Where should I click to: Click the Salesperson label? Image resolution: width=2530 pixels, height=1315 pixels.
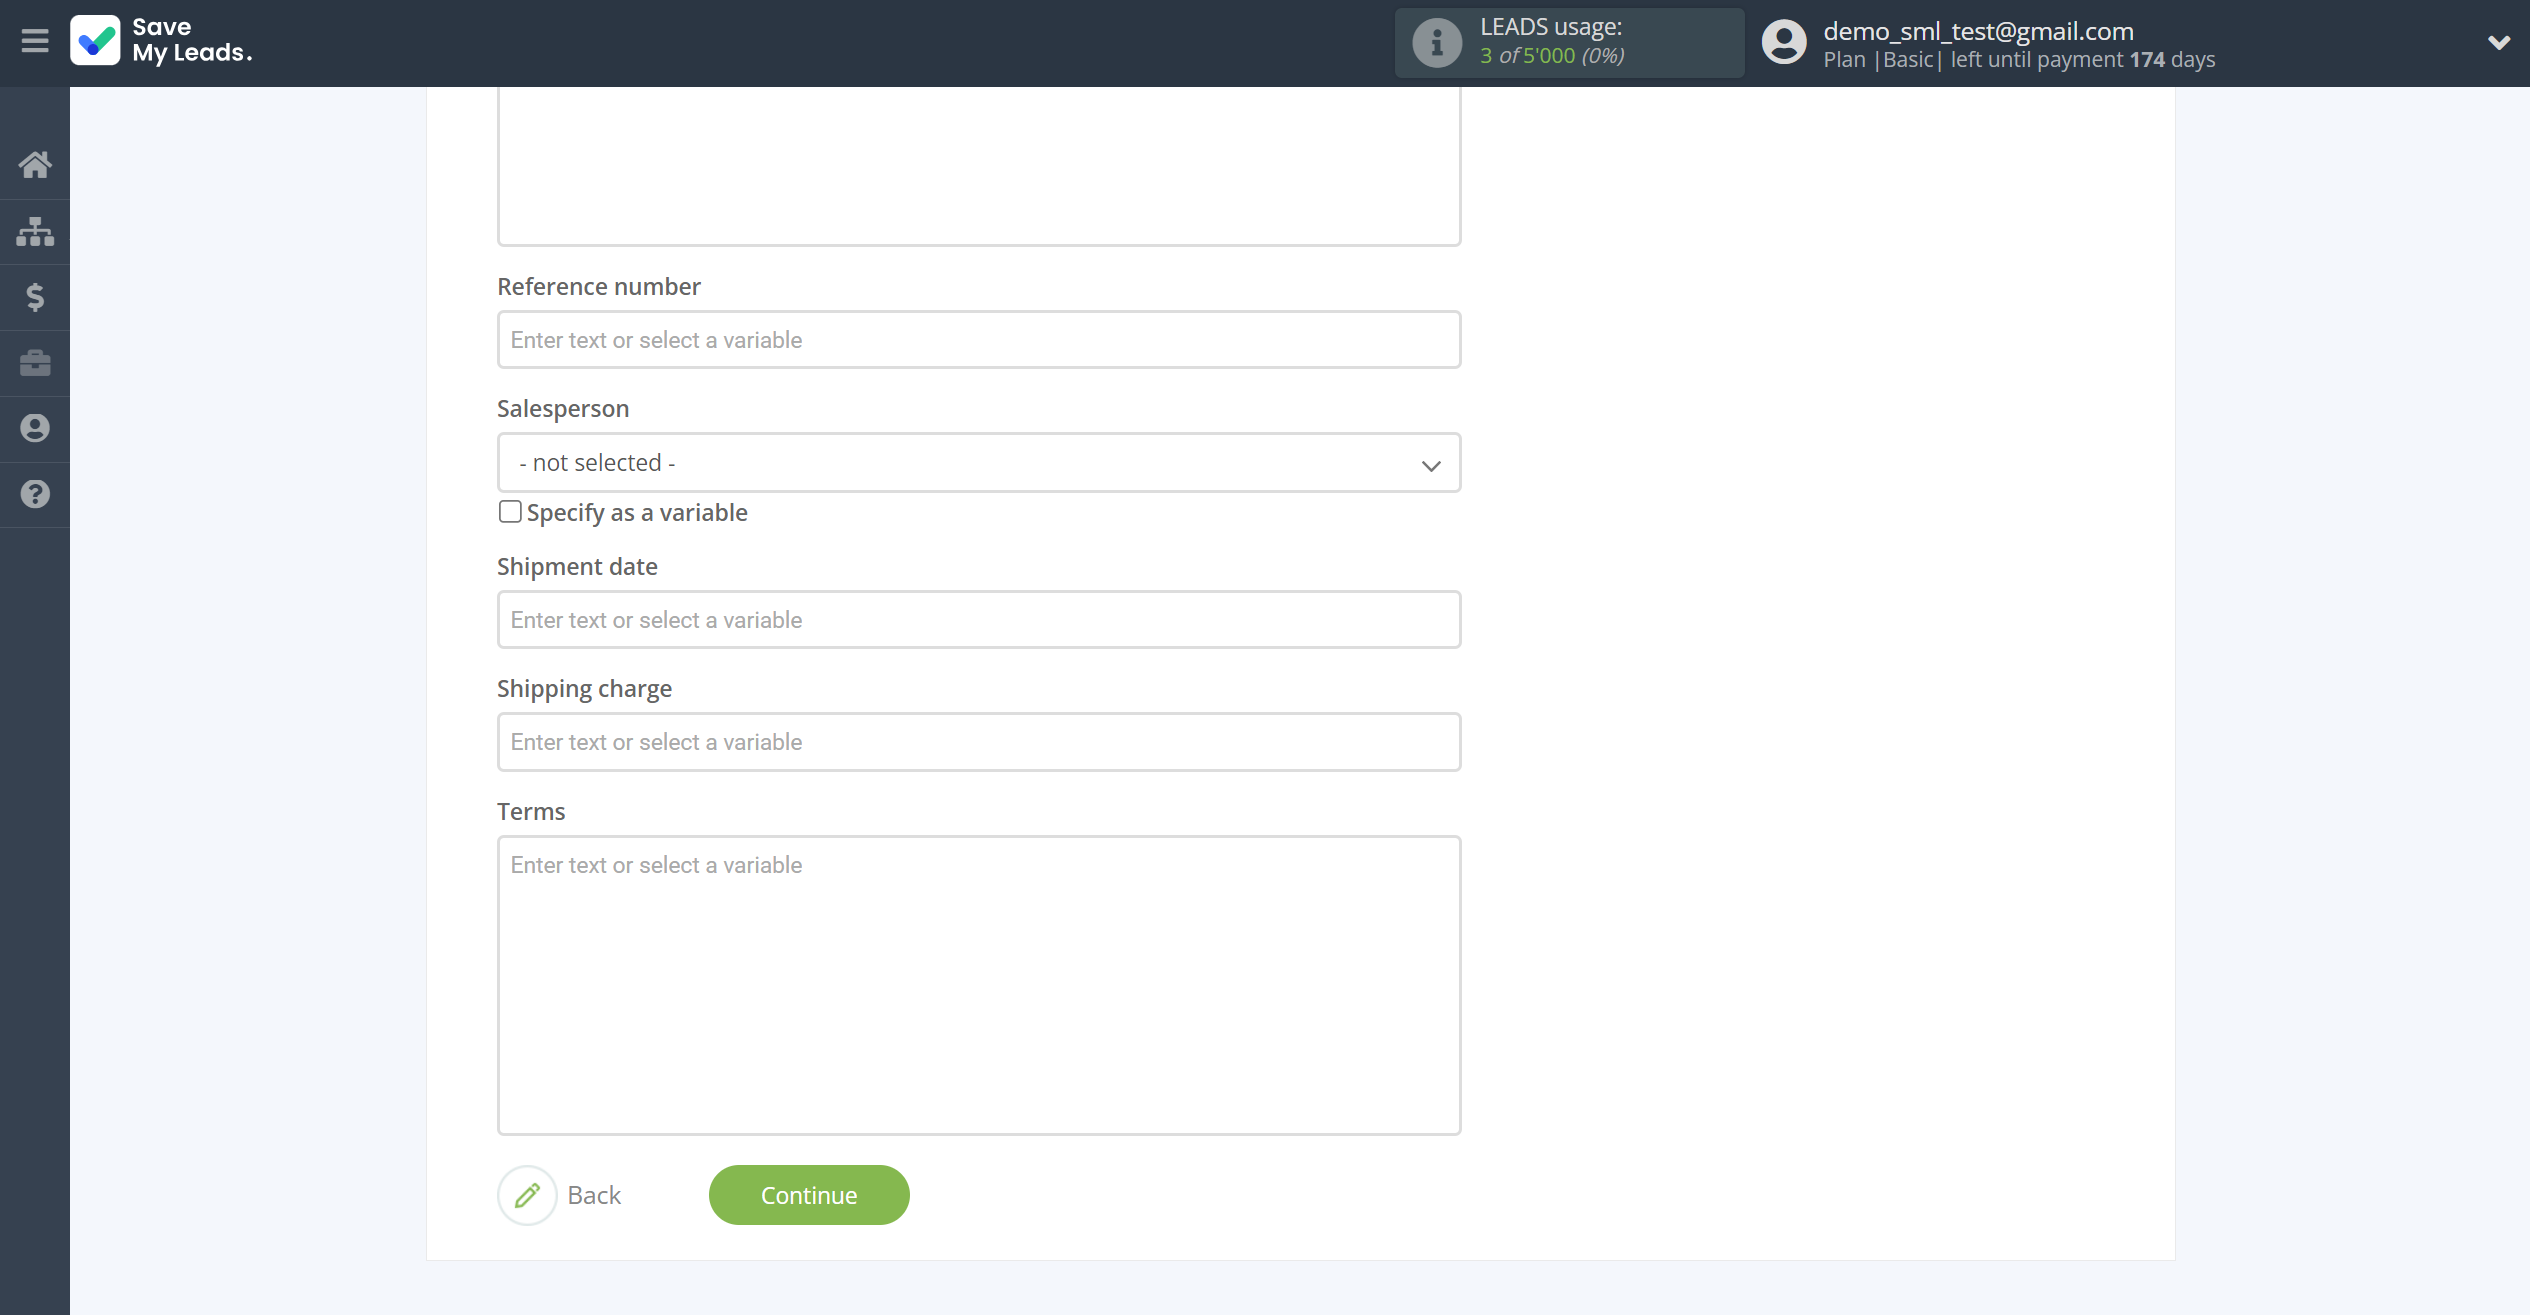coord(563,408)
